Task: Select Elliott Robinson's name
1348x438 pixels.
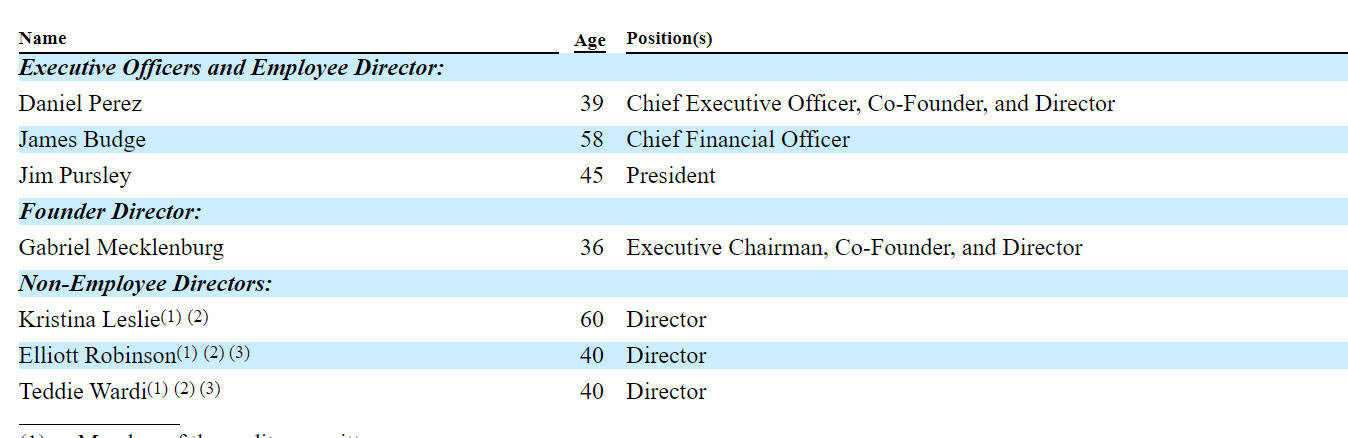Action: pyautogui.click(x=96, y=356)
